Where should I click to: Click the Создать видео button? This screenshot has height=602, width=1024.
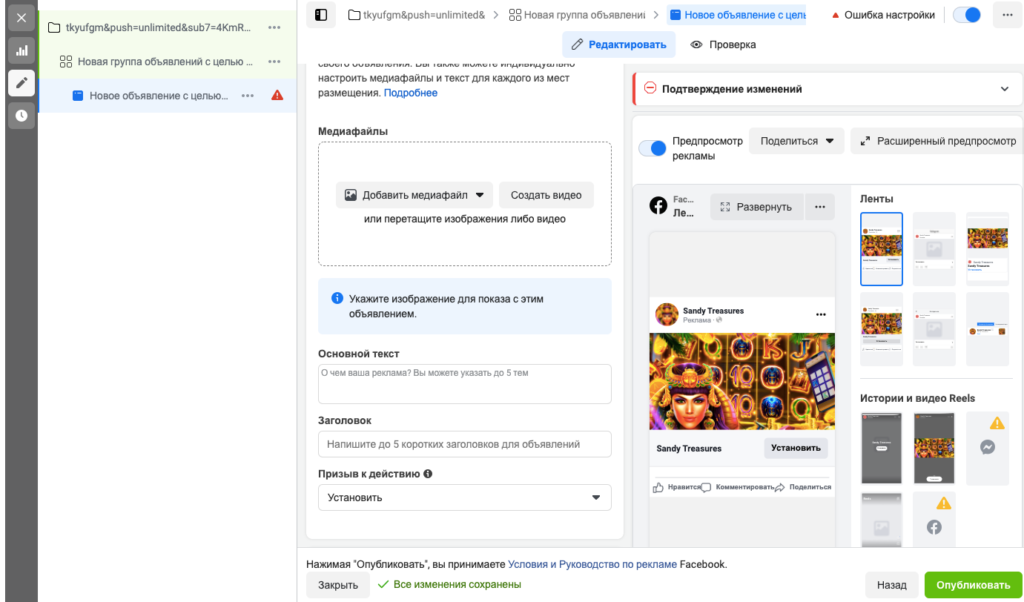pos(546,195)
